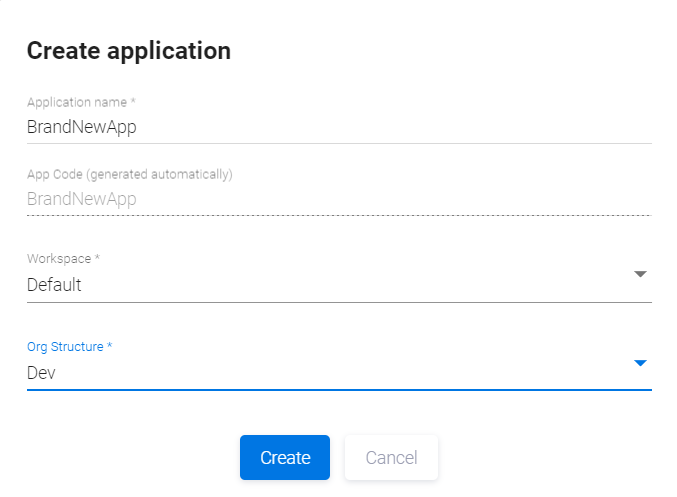Click the "App Code (generated automatically)" label
Viewport: 677px width, 497px height.
[x=130, y=175]
